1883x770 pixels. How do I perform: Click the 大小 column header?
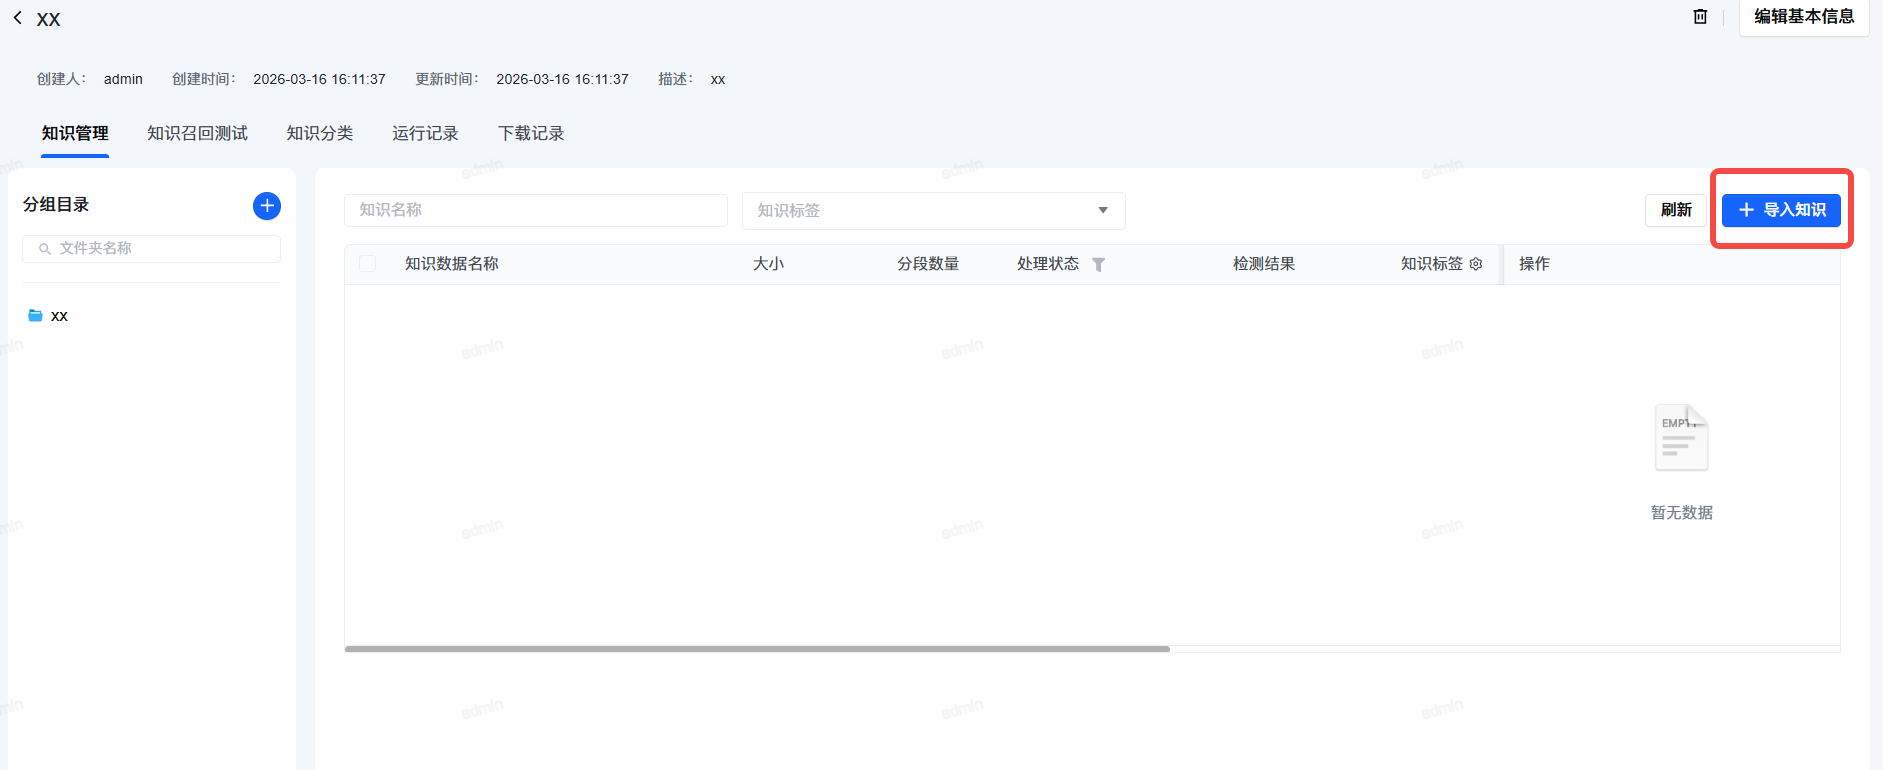768,264
